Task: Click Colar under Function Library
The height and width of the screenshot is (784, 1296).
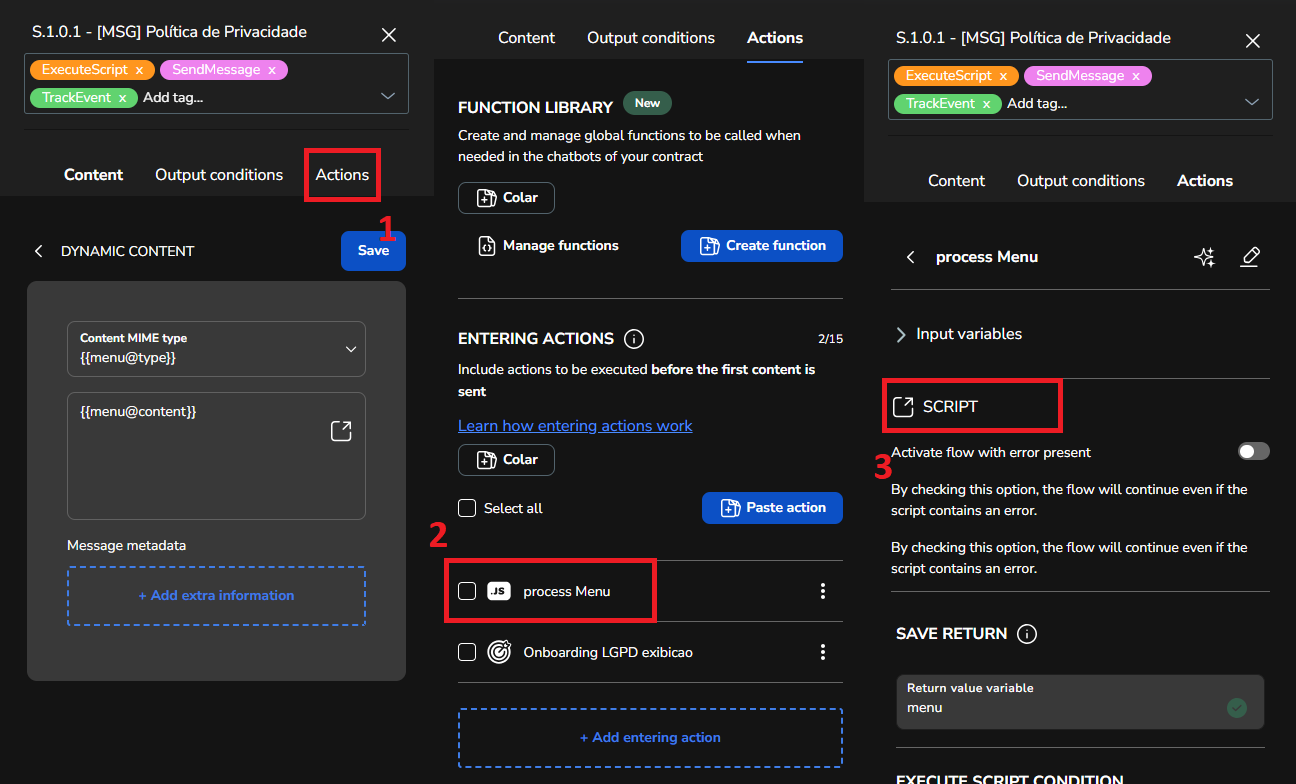Action: coord(506,198)
